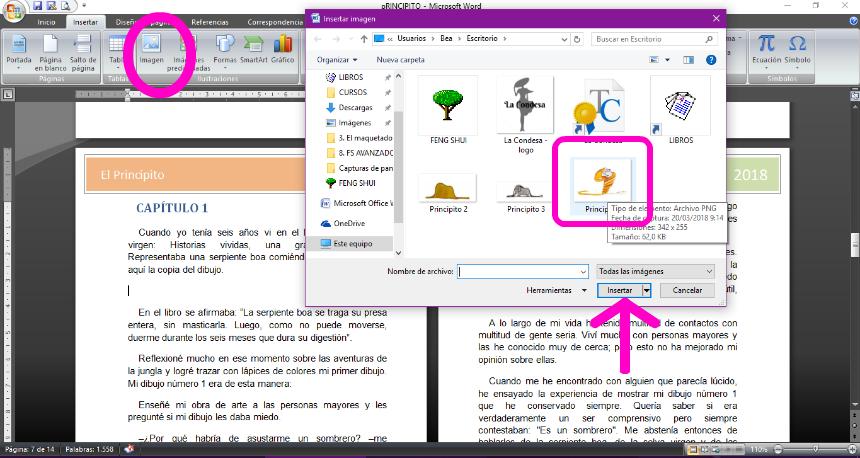Insert a Portada cover page
This screenshot has height=458, width=860.
pos(19,53)
